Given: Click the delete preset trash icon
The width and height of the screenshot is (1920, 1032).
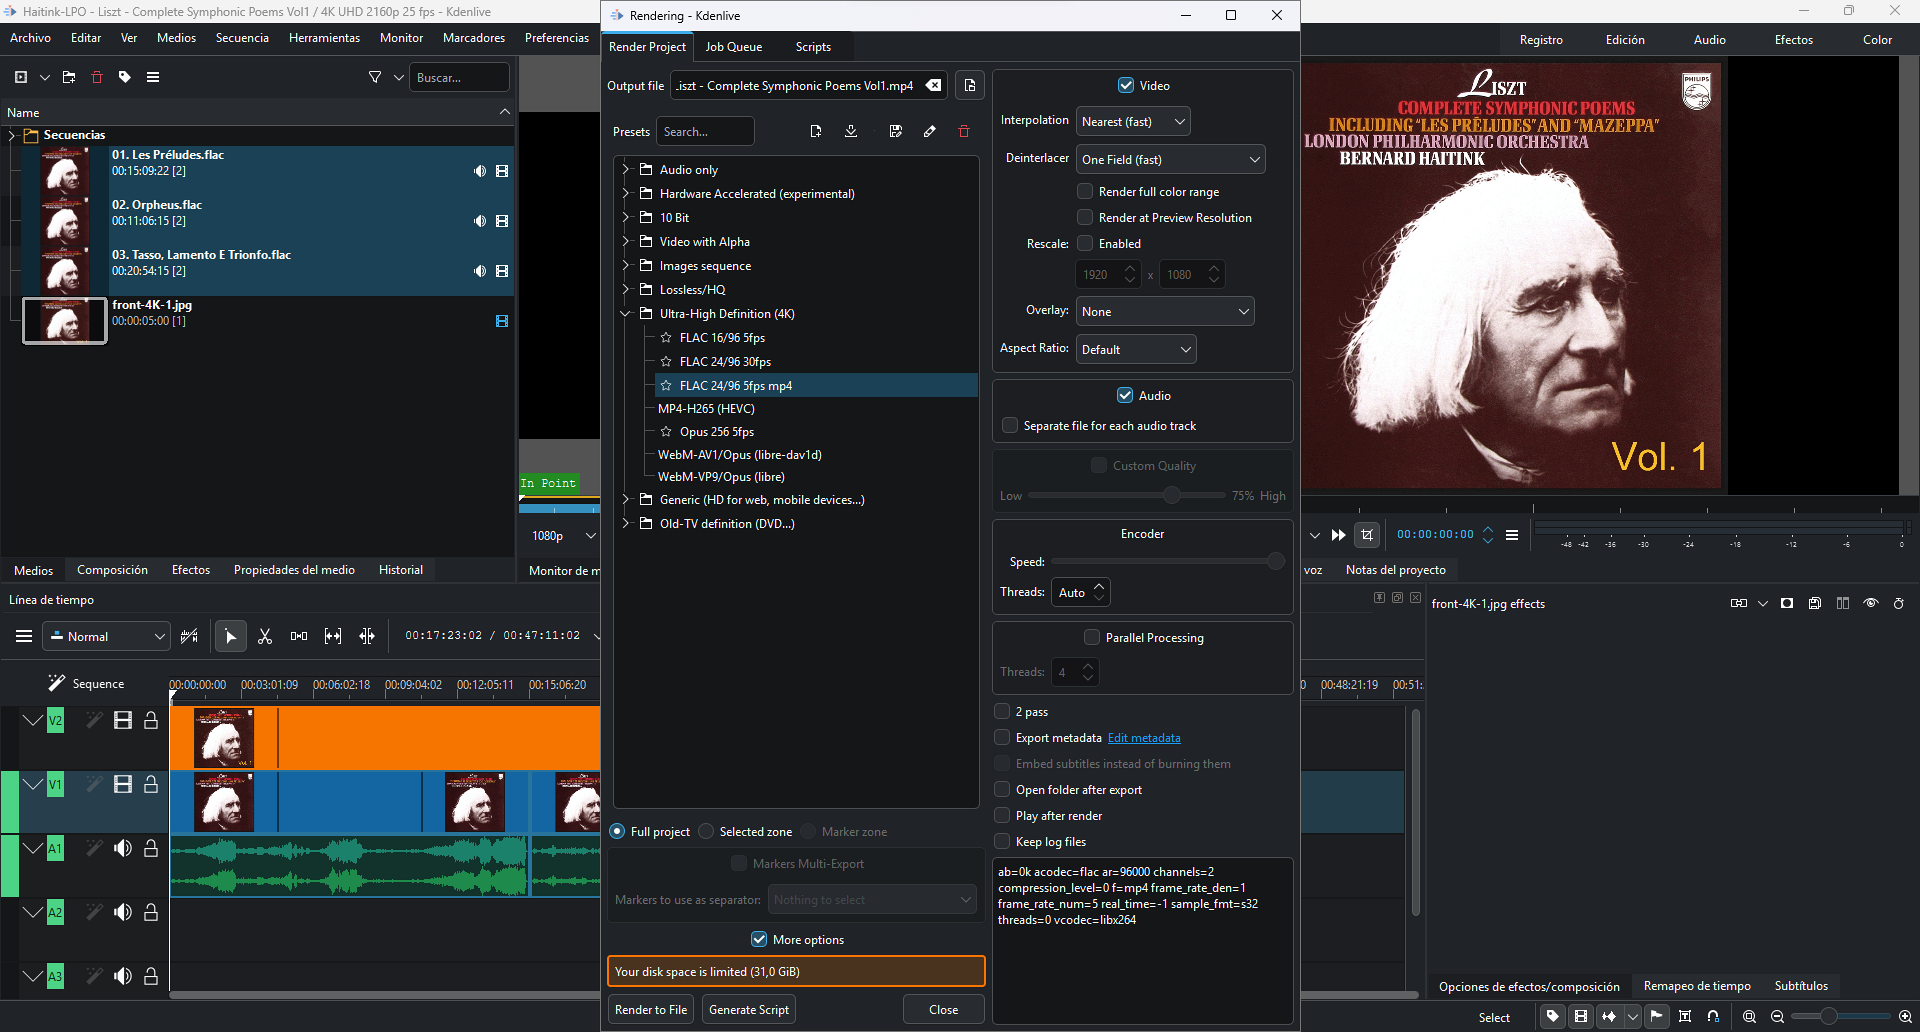Looking at the screenshot, I should 964,132.
